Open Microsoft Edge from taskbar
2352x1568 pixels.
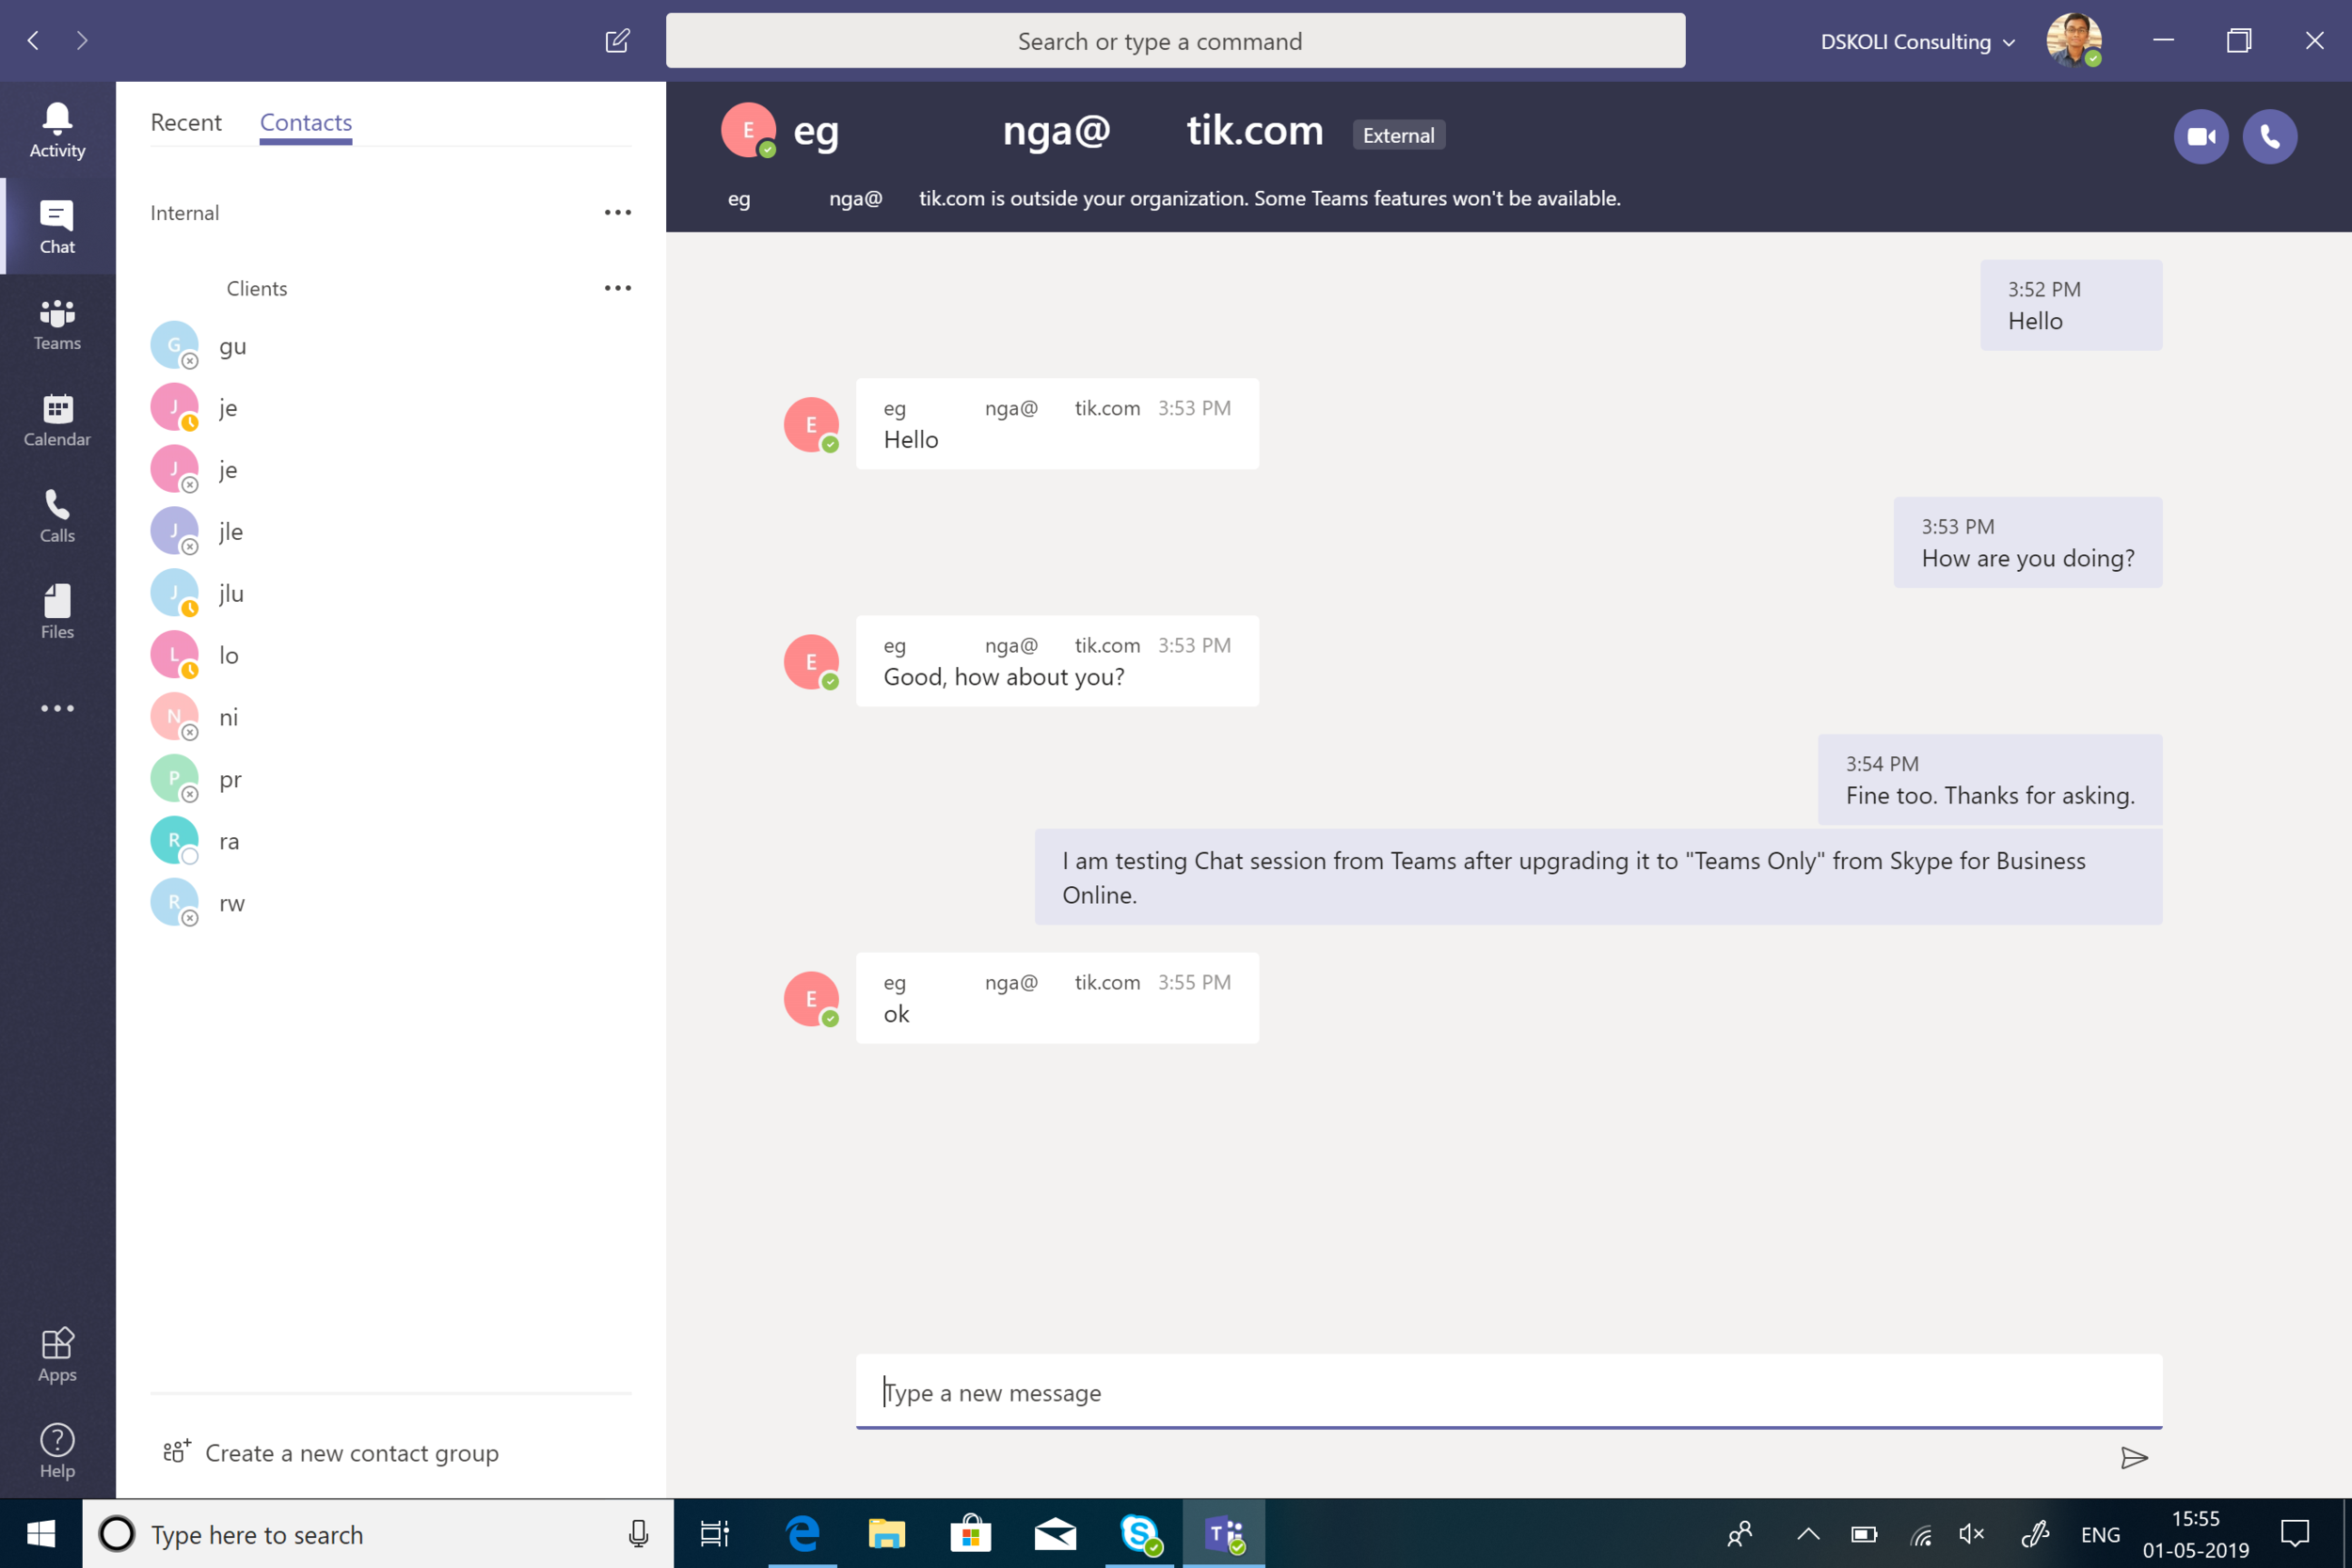[803, 1533]
